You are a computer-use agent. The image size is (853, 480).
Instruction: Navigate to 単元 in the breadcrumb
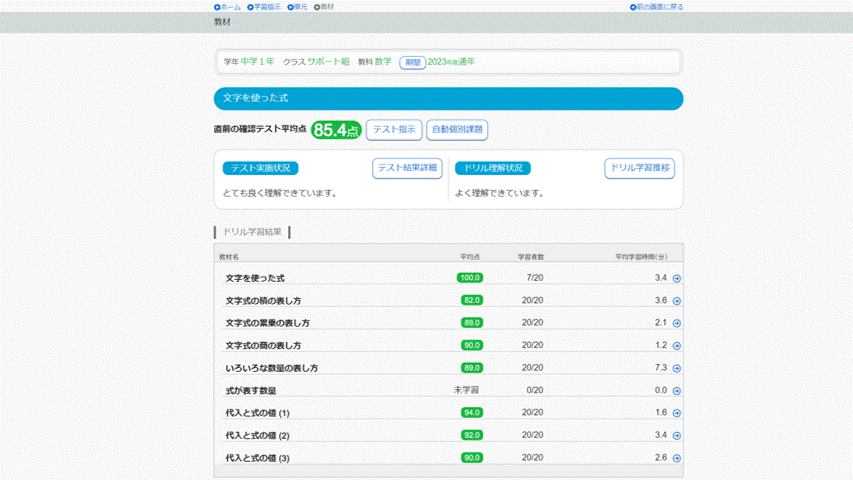point(297,7)
